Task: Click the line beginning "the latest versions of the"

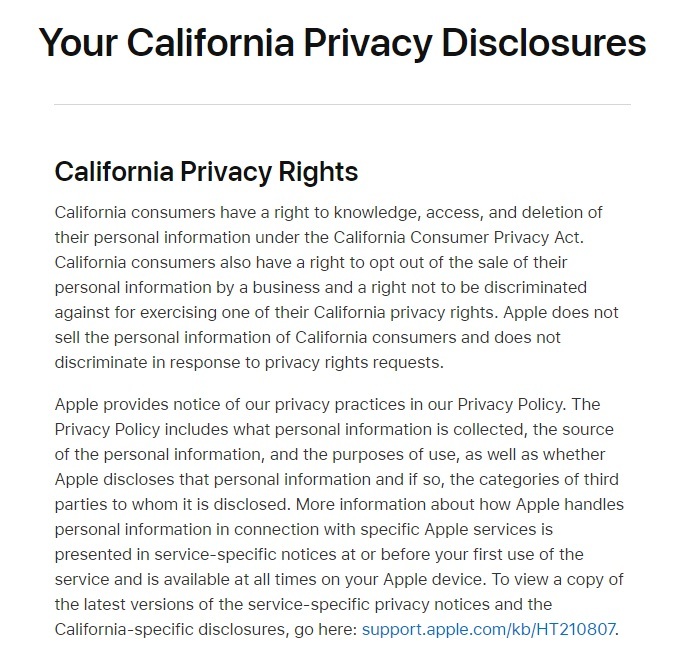Action: point(303,605)
